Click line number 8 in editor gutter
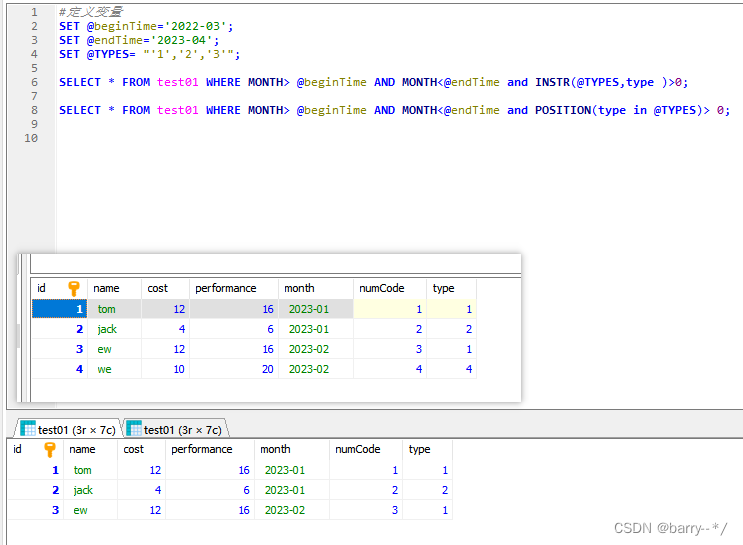743x545 pixels. (34, 110)
